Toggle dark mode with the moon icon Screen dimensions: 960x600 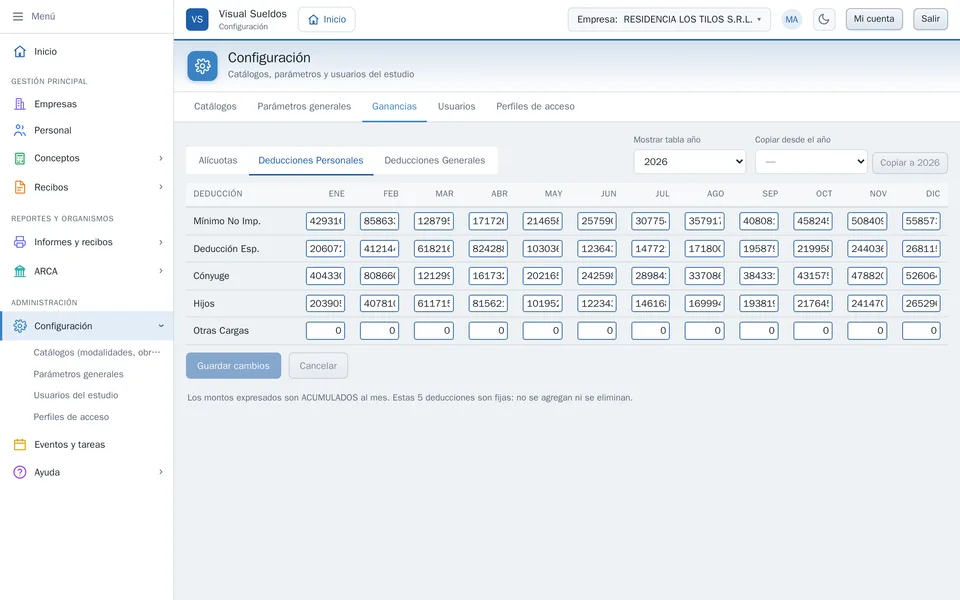point(824,20)
